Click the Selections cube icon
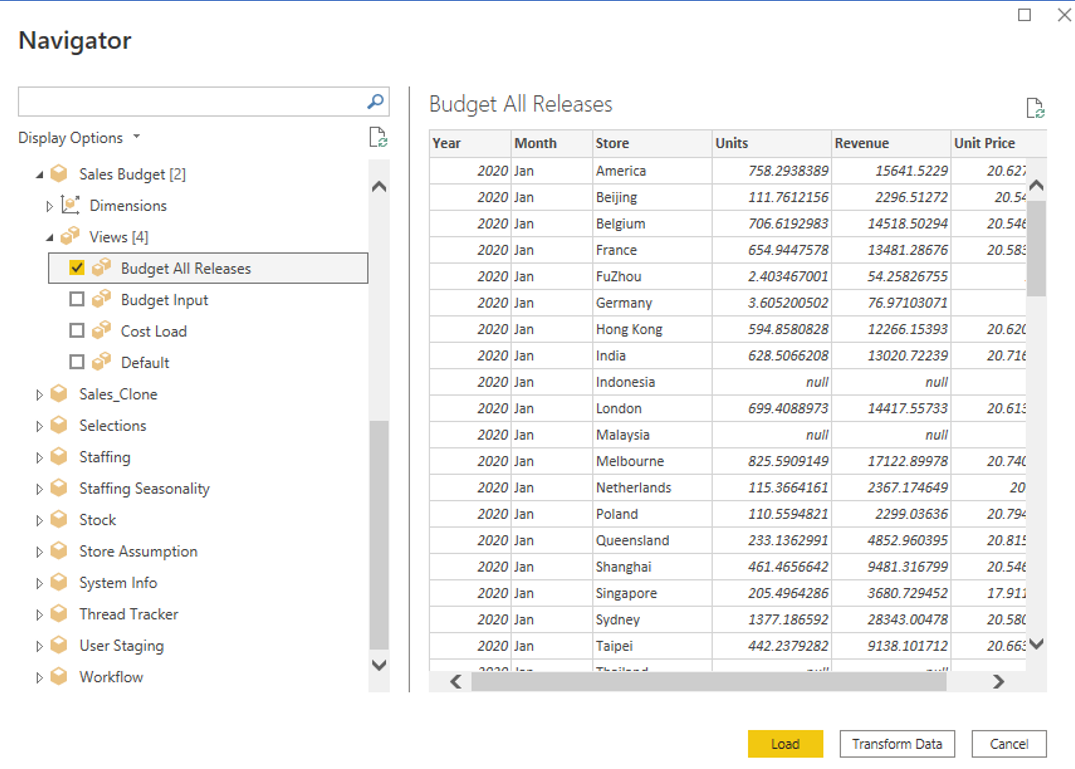The width and height of the screenshot is (1075, 769). (60, 425)
